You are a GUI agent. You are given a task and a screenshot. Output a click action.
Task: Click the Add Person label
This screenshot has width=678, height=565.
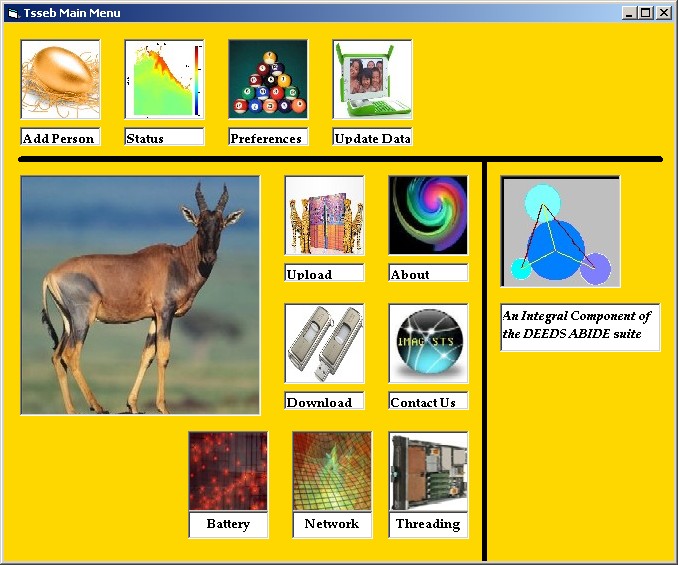coord(60,138)
